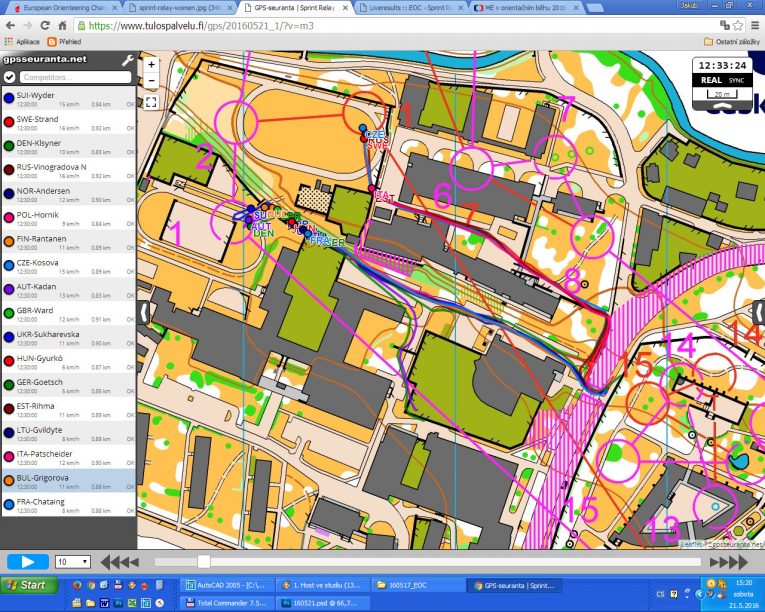765x612 pixels.
Task: Go forward in browser history
Action: [x=27, y=26]
